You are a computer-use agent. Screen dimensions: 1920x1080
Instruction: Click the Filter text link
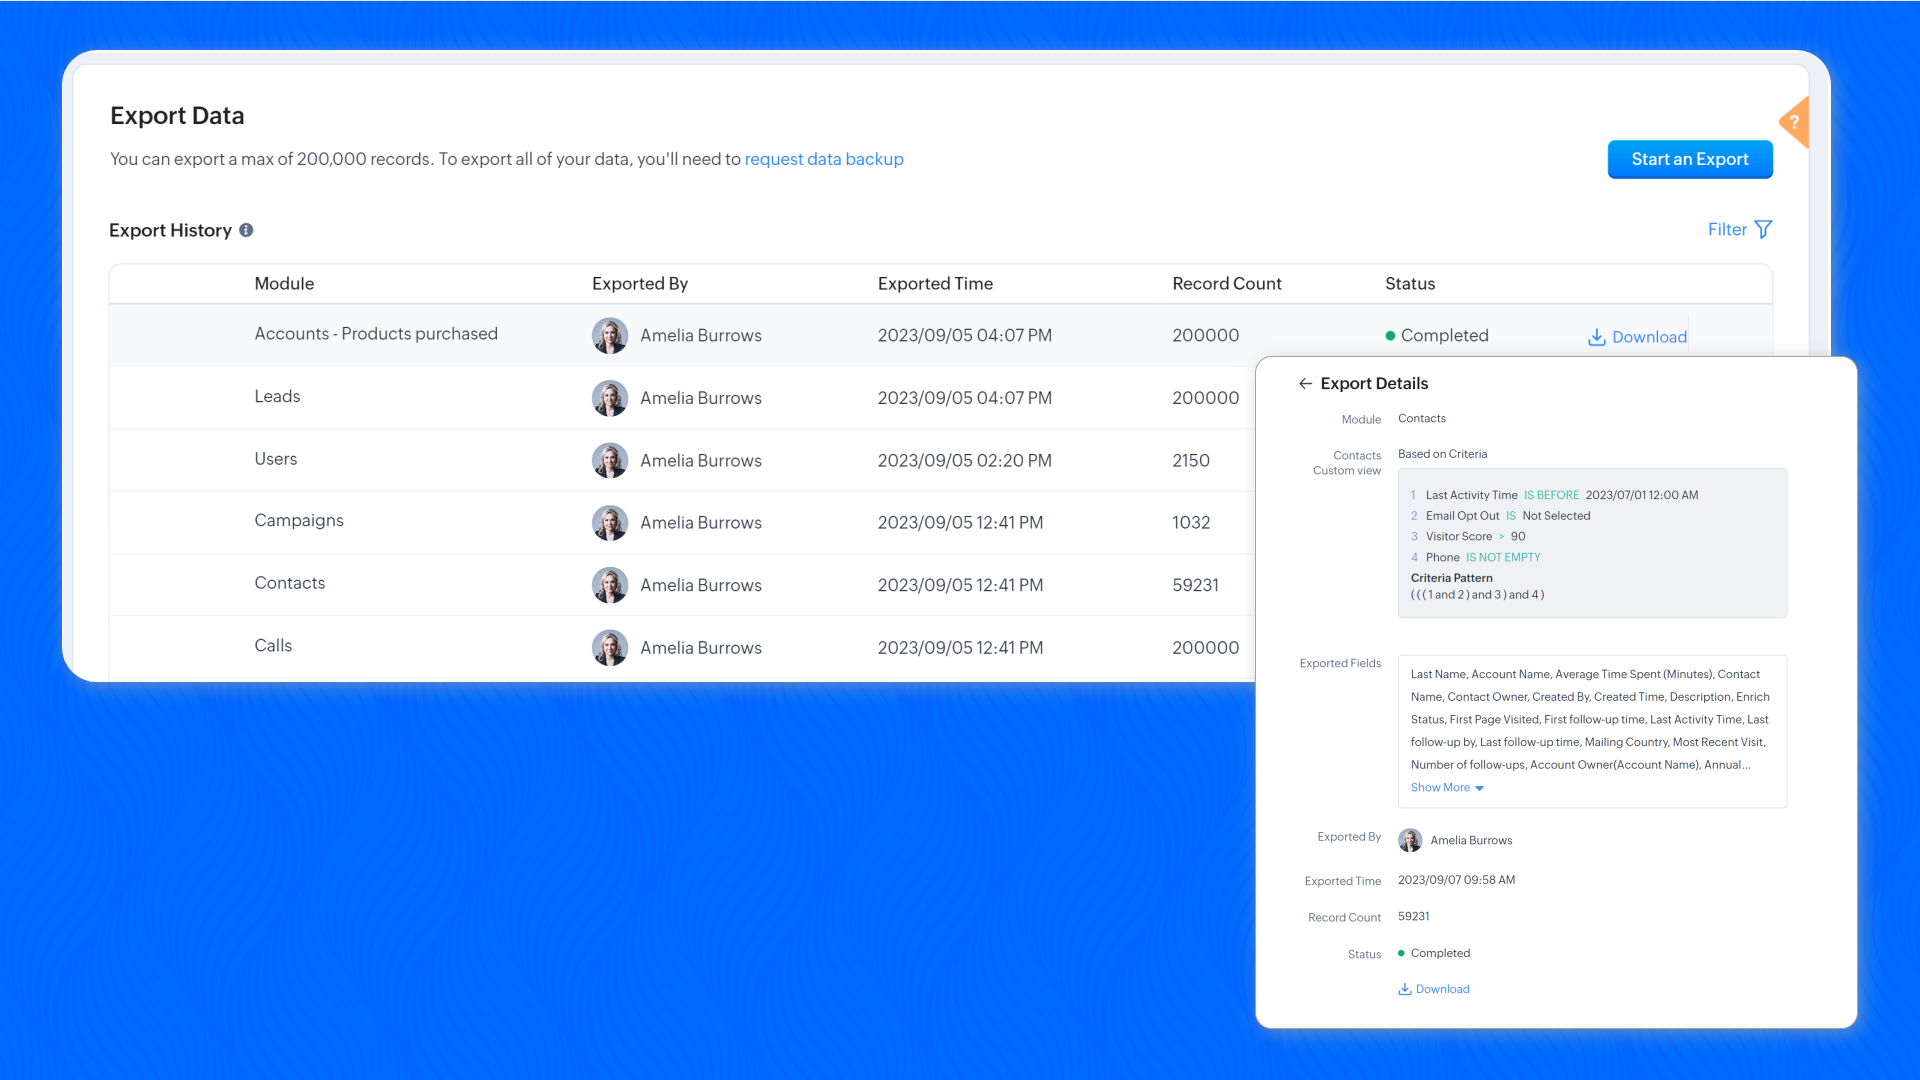click(1727, 229)
